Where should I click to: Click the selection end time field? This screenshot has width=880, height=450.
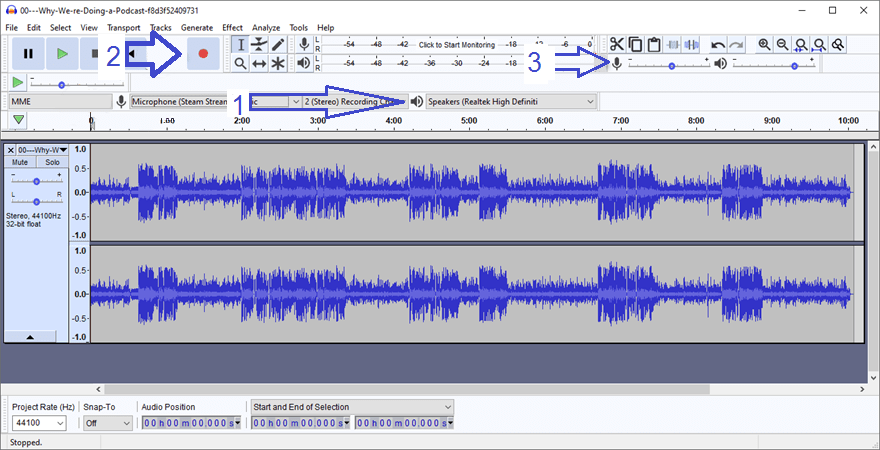[404, 423]
